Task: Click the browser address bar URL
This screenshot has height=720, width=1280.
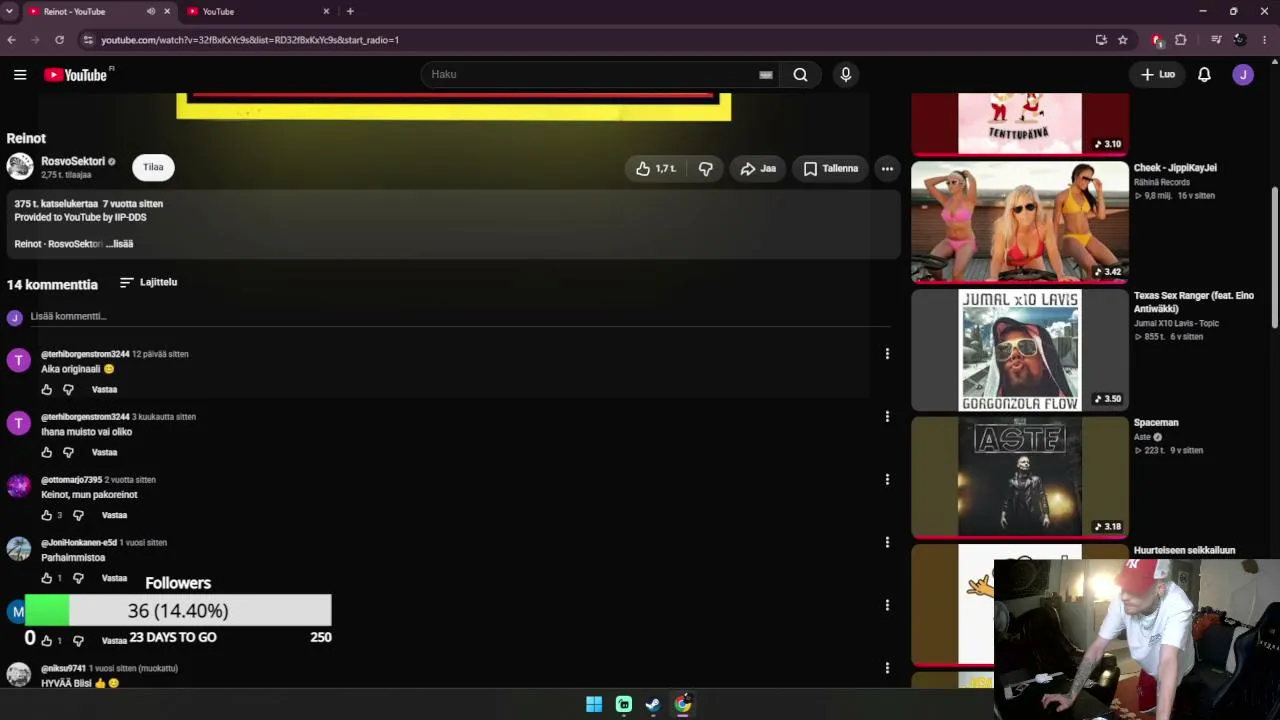Action: (x=250, y=40)
